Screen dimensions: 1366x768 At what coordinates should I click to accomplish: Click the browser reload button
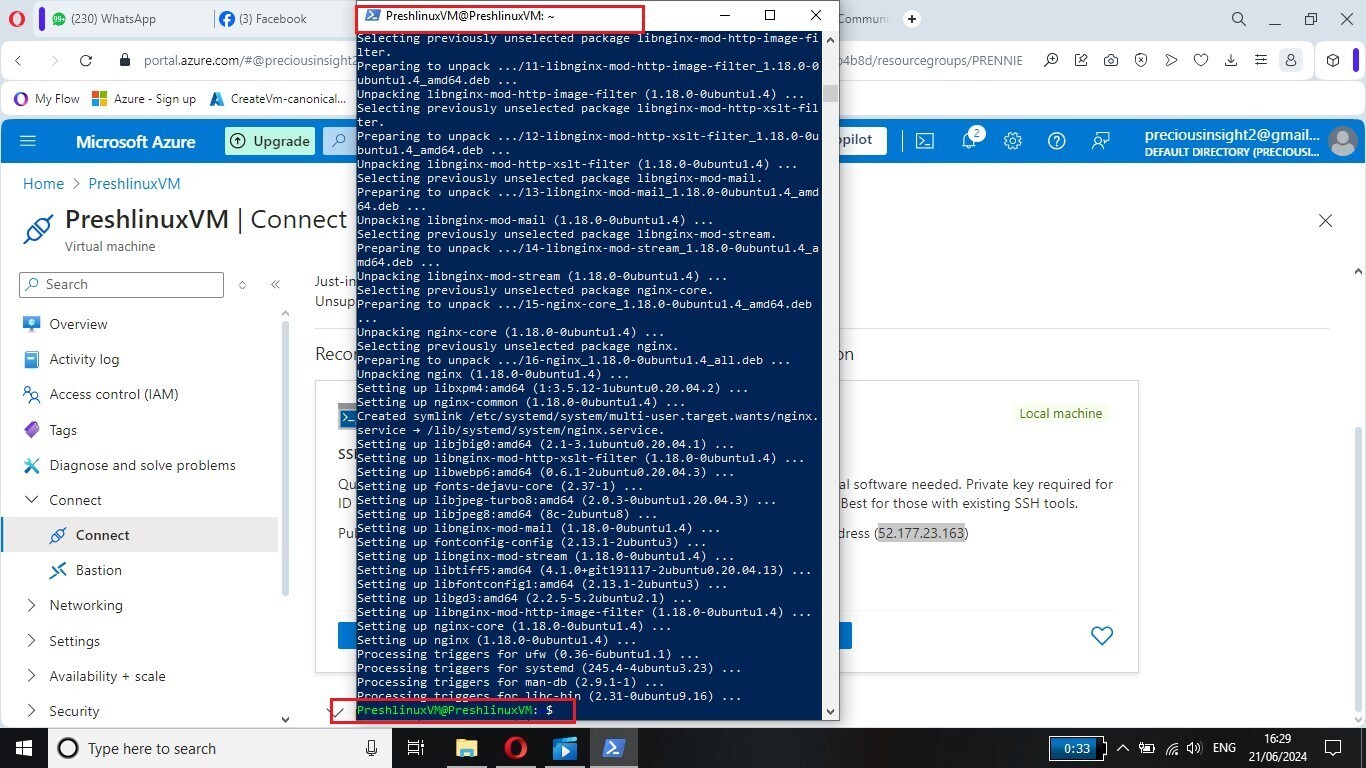click(x=86, y=60)
